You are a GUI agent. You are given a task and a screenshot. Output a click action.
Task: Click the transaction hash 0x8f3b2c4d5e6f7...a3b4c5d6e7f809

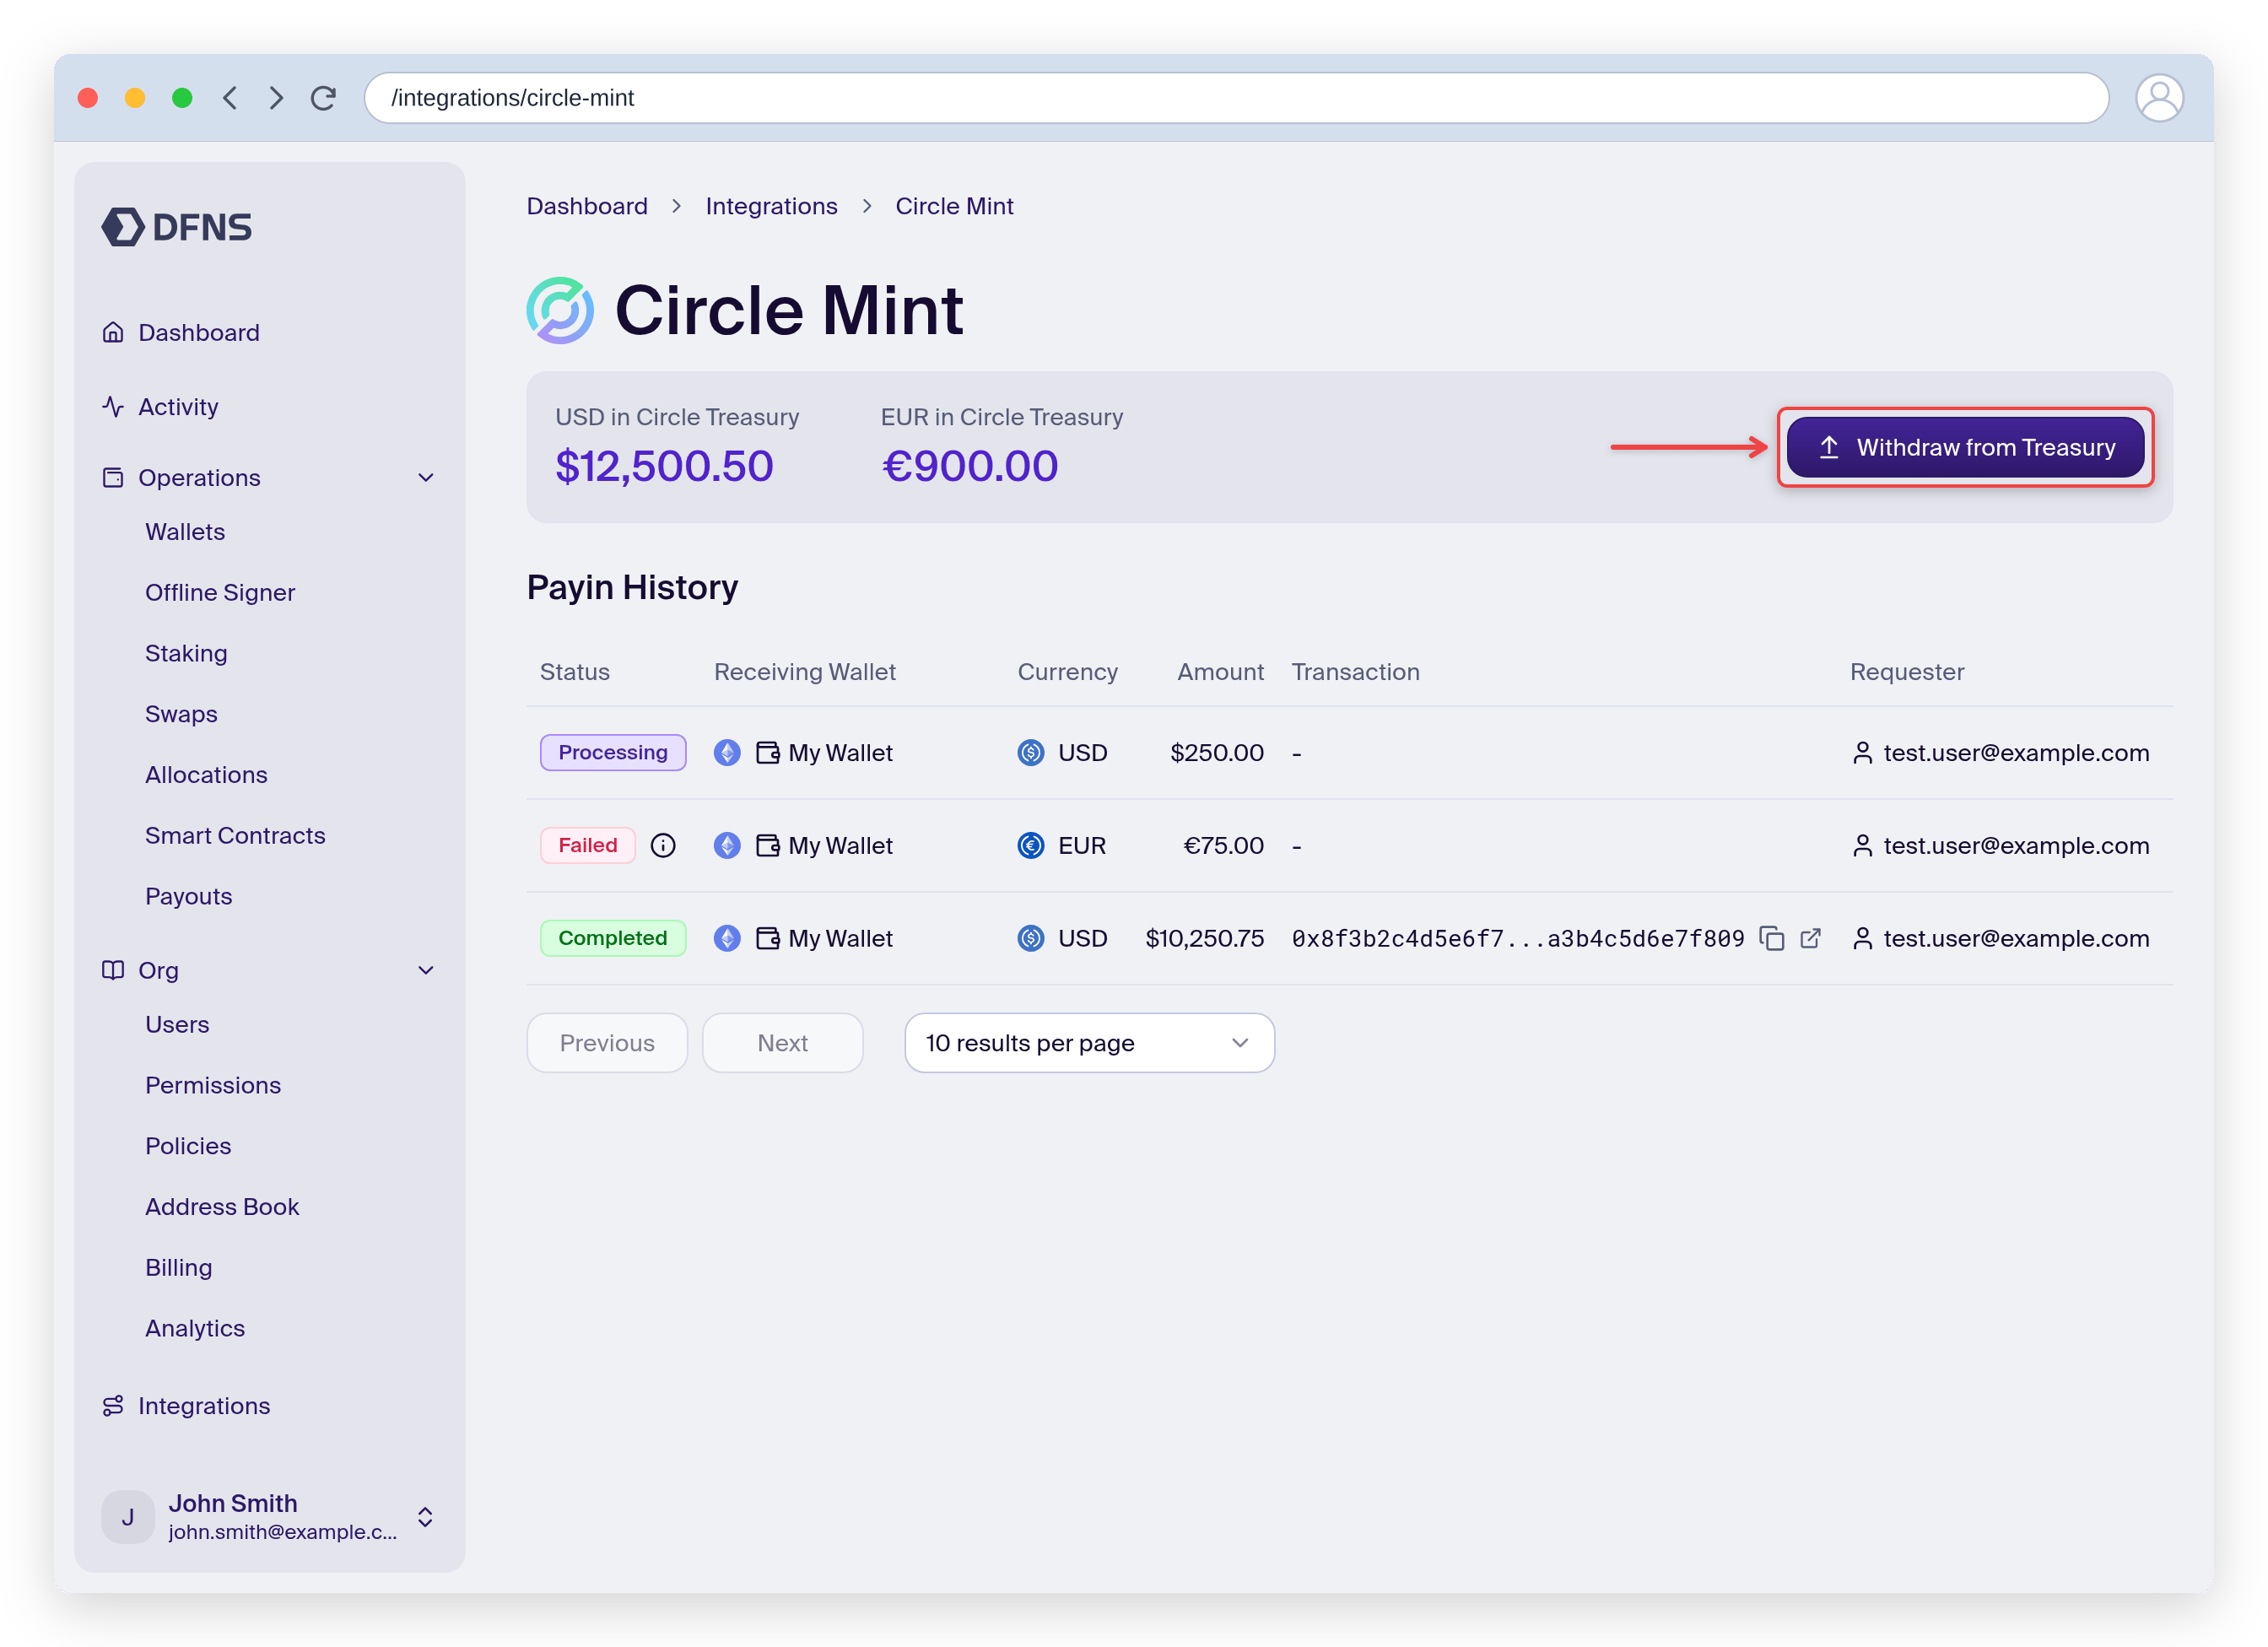click(x=1518, y=938)
